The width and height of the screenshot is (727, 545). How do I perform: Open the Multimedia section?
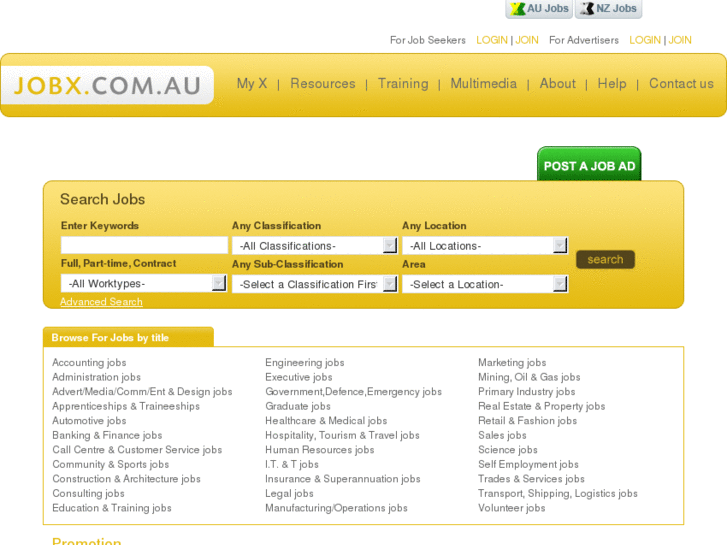pyautogui.click(x=484, y=83)
